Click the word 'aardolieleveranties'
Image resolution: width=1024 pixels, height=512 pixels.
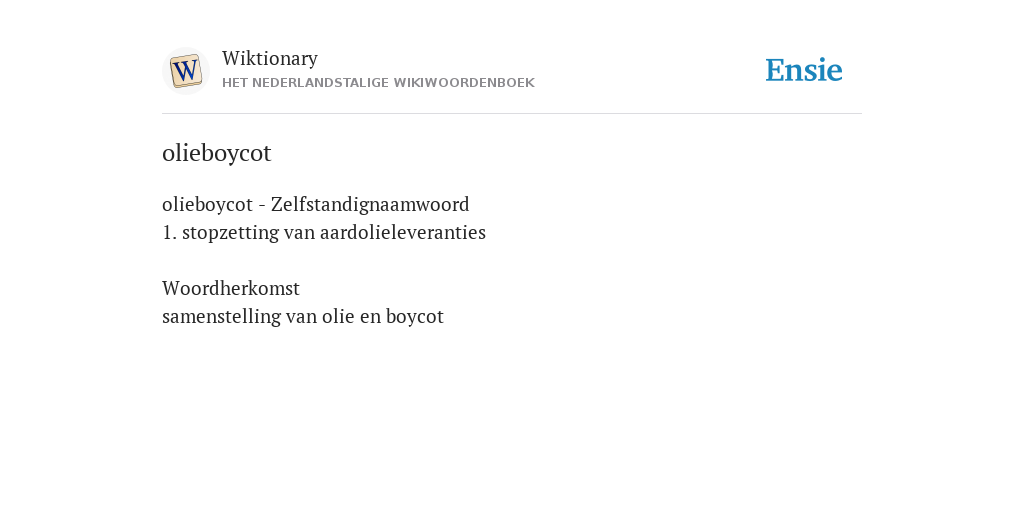click(x=402, y=232)
